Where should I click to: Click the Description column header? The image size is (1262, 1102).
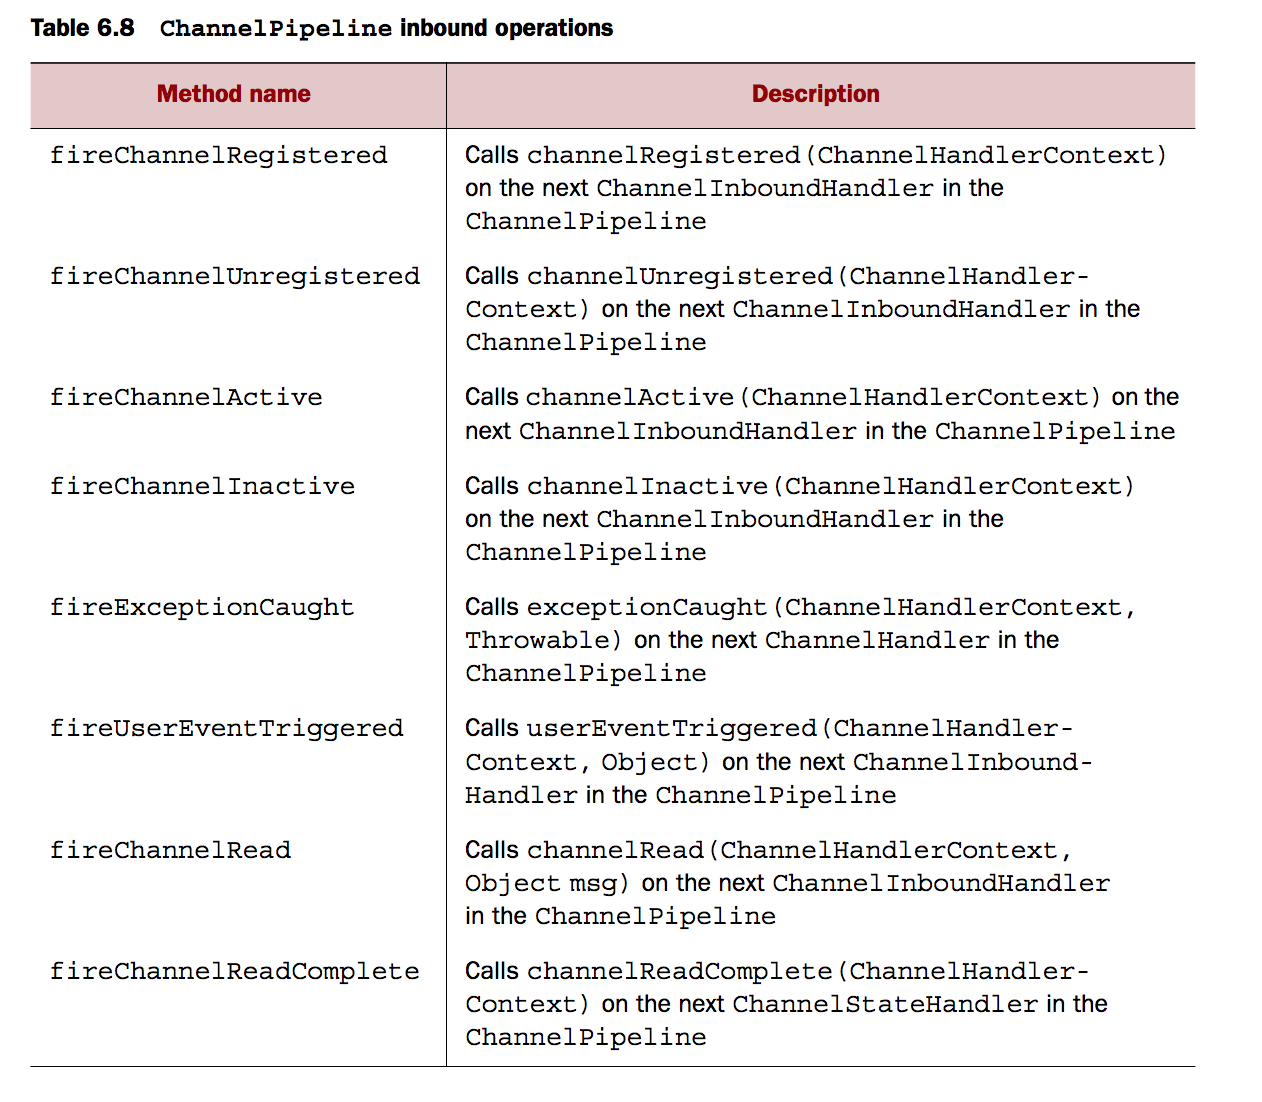pos(815,94)
